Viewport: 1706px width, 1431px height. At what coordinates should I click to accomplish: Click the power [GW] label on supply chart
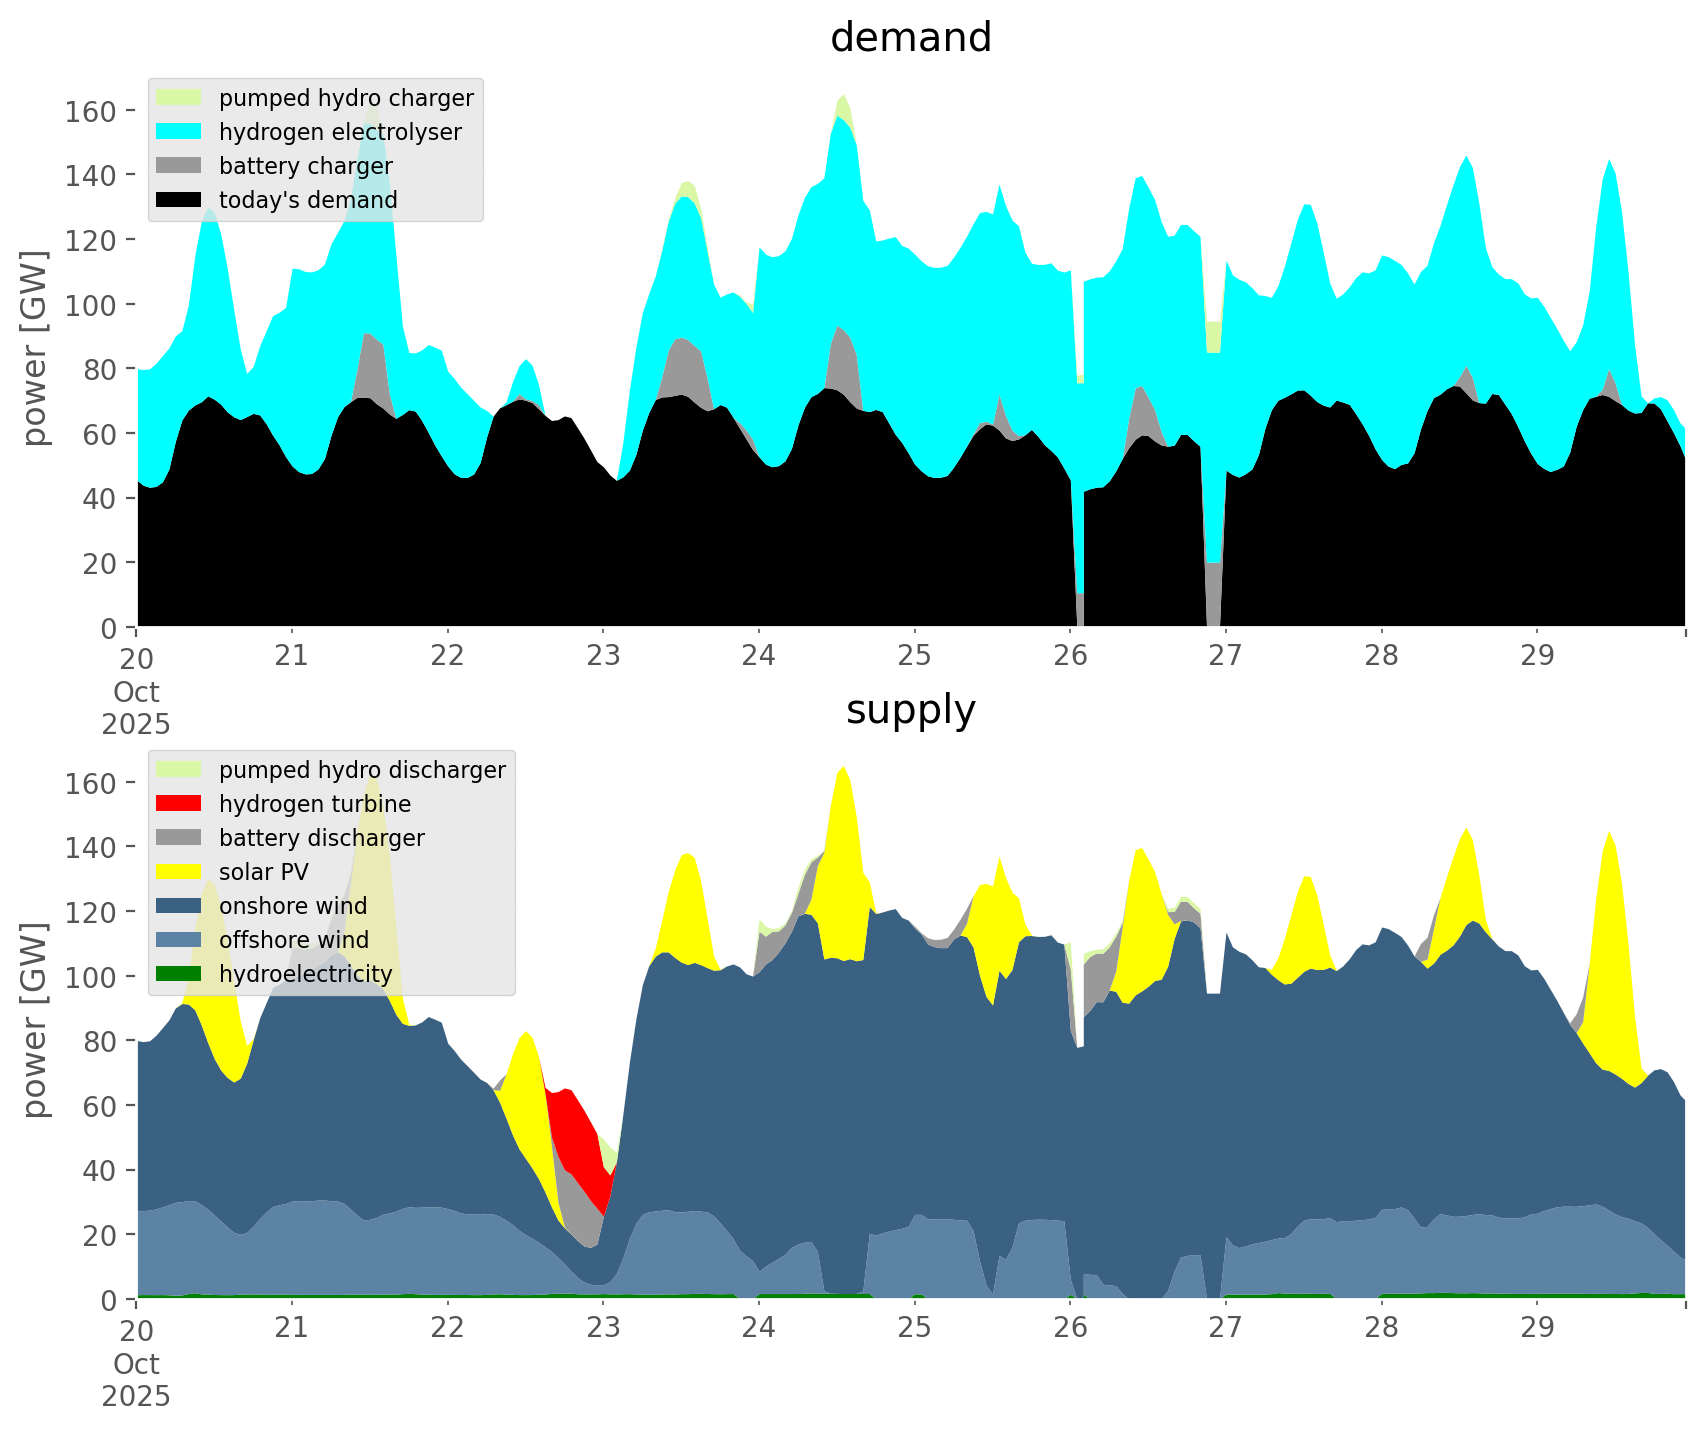pyautogui.click(x=36, y=1020)
